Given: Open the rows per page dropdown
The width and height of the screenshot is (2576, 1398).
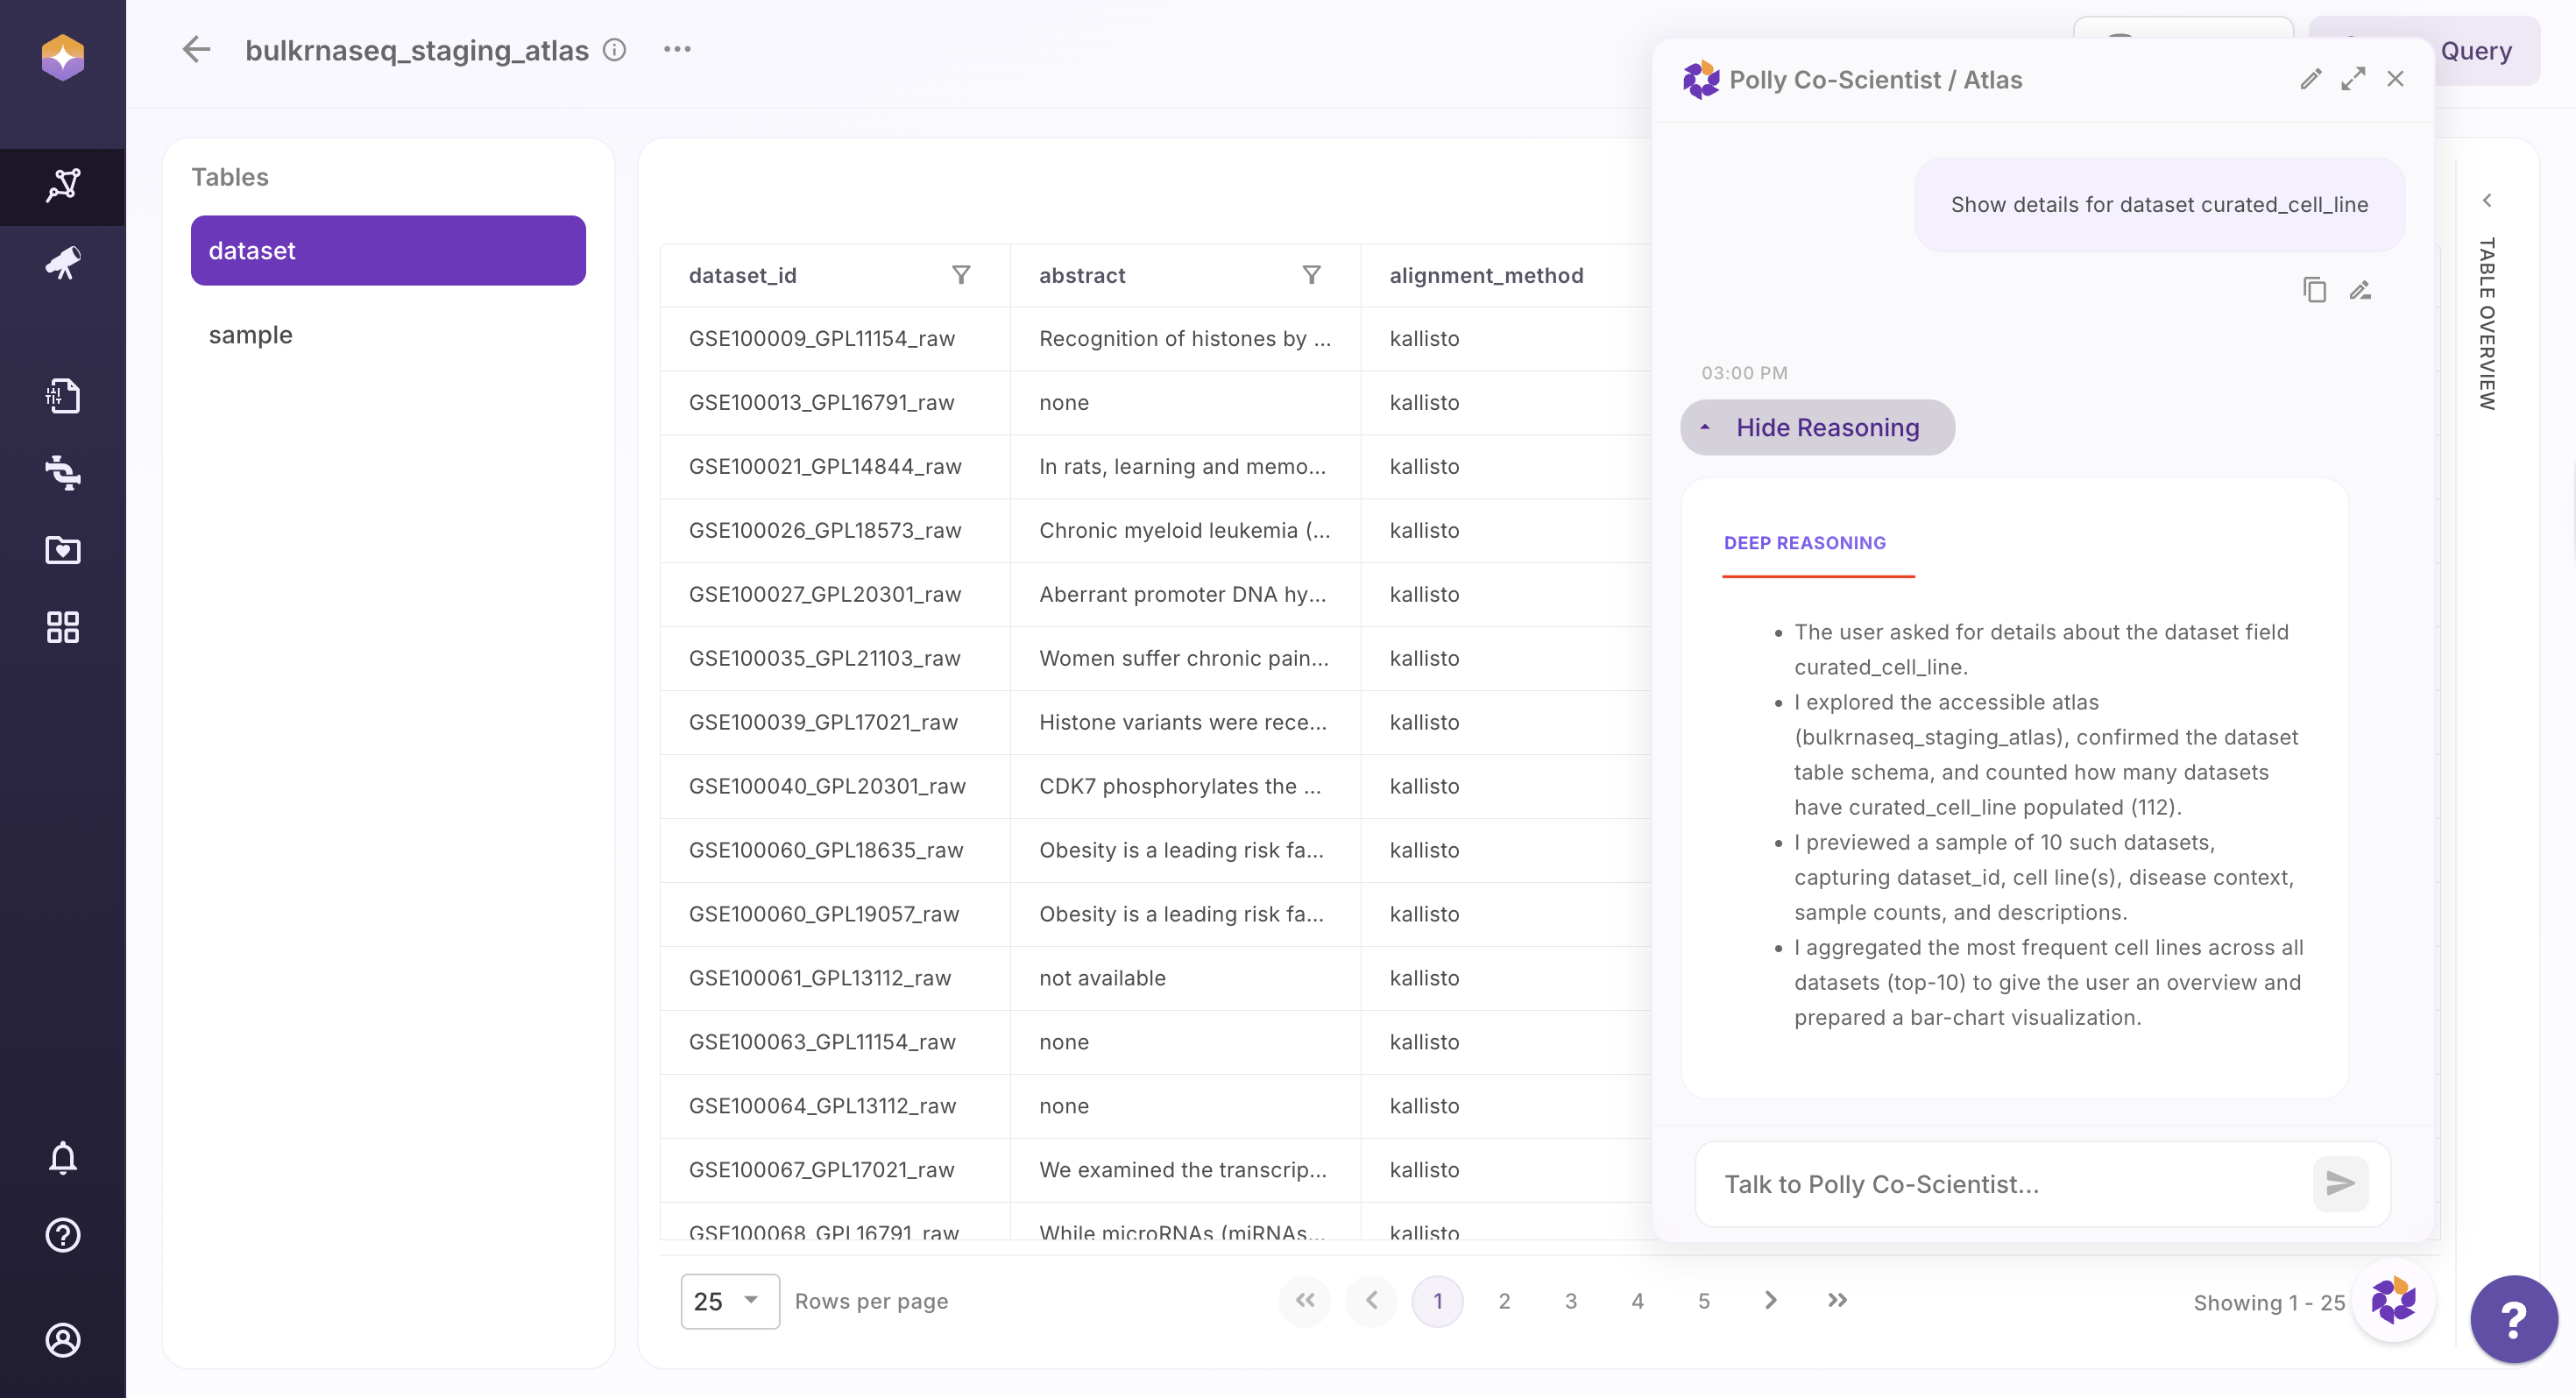Looking at the screenshot, I should point(729,1300).
